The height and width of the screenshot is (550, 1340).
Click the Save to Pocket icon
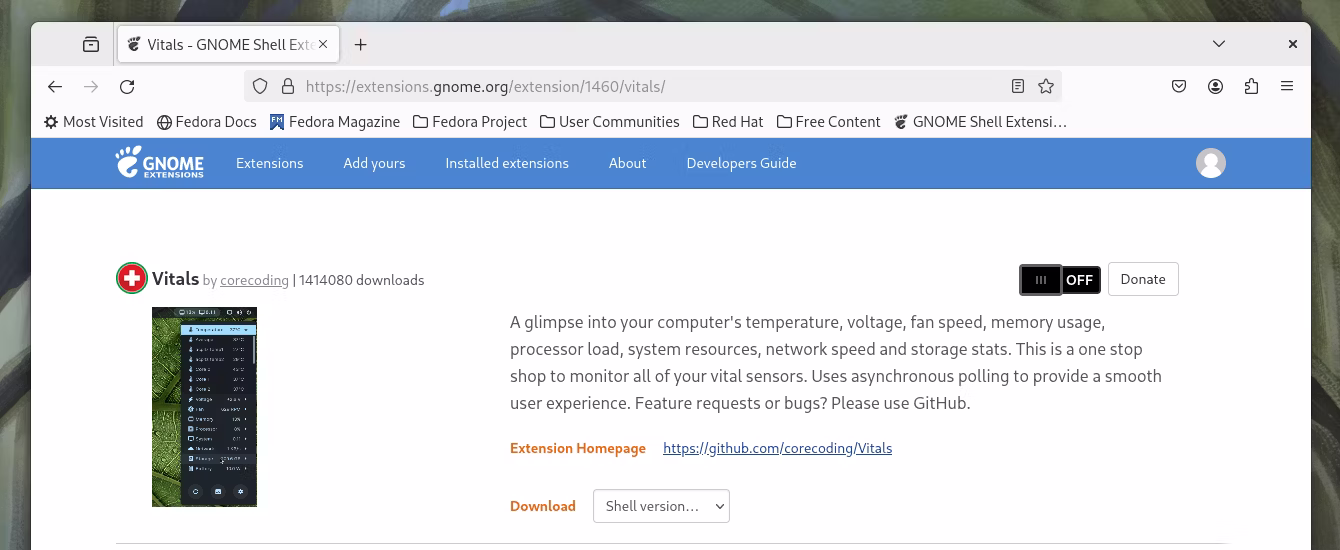1179,87
